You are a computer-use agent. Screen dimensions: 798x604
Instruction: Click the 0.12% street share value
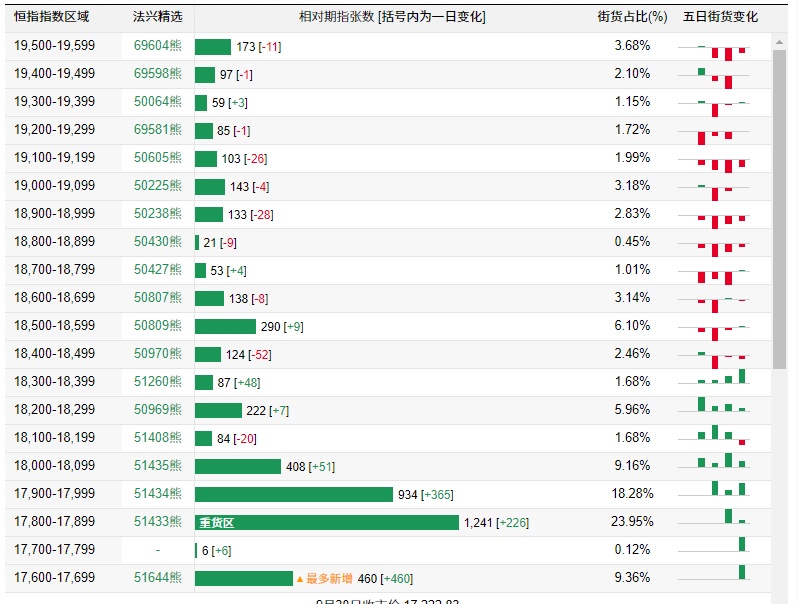coord(632,550)
